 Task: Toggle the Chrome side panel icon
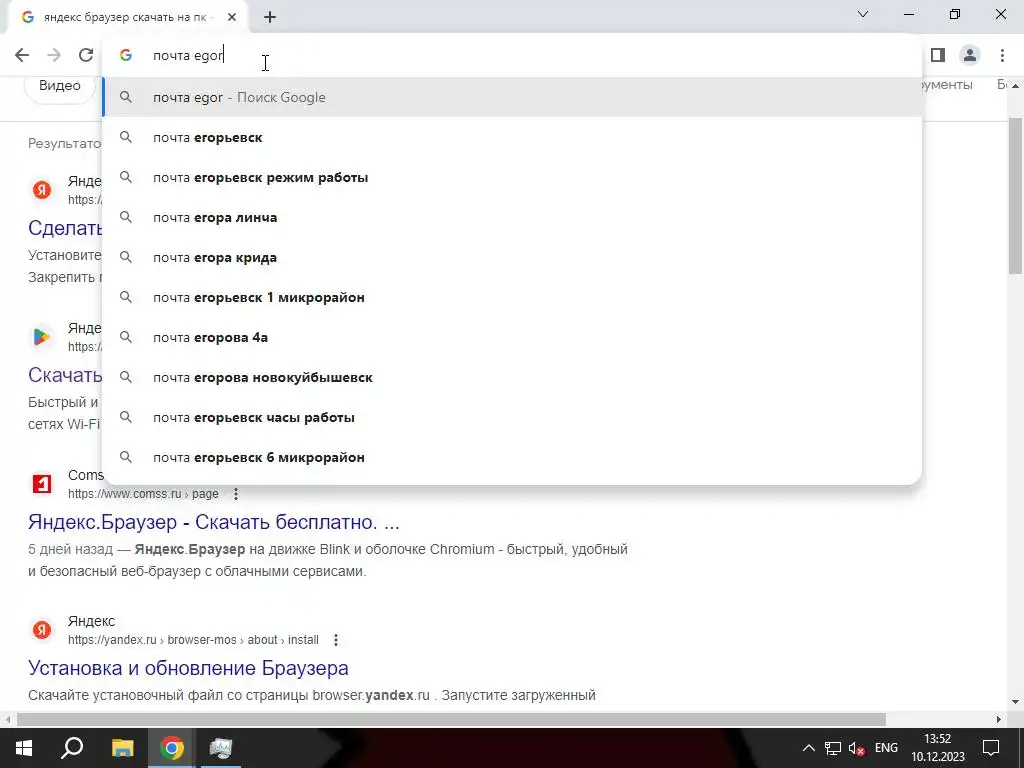(938, 56)
